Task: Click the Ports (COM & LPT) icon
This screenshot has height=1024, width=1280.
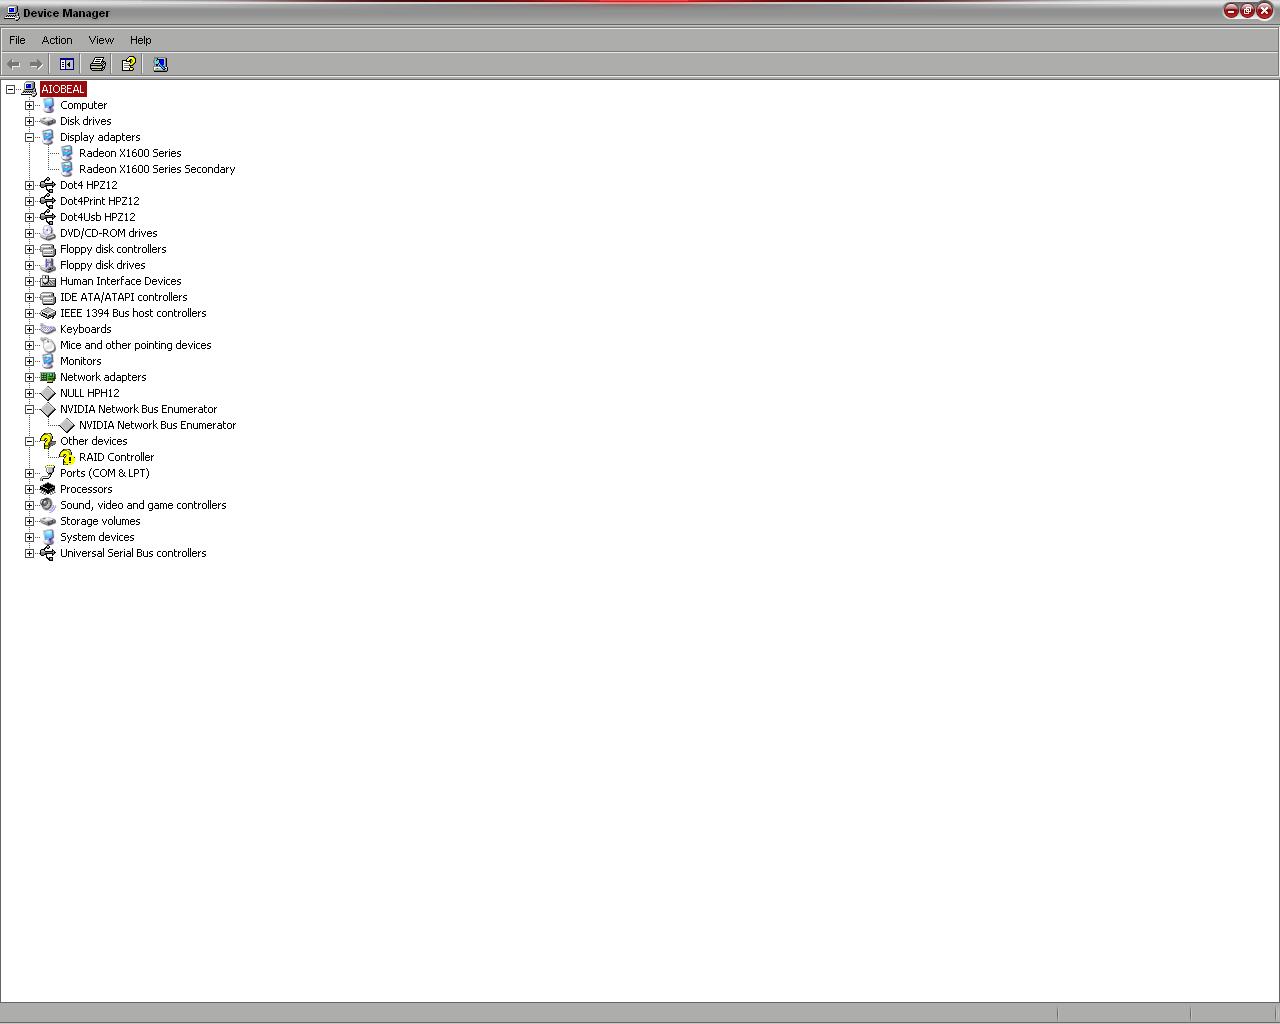Action: click(x=48, y=473)
